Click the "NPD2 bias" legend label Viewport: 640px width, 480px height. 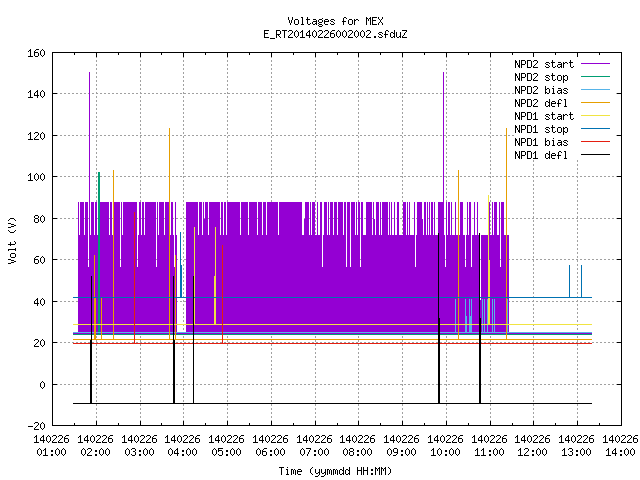(x=541, y=90)
